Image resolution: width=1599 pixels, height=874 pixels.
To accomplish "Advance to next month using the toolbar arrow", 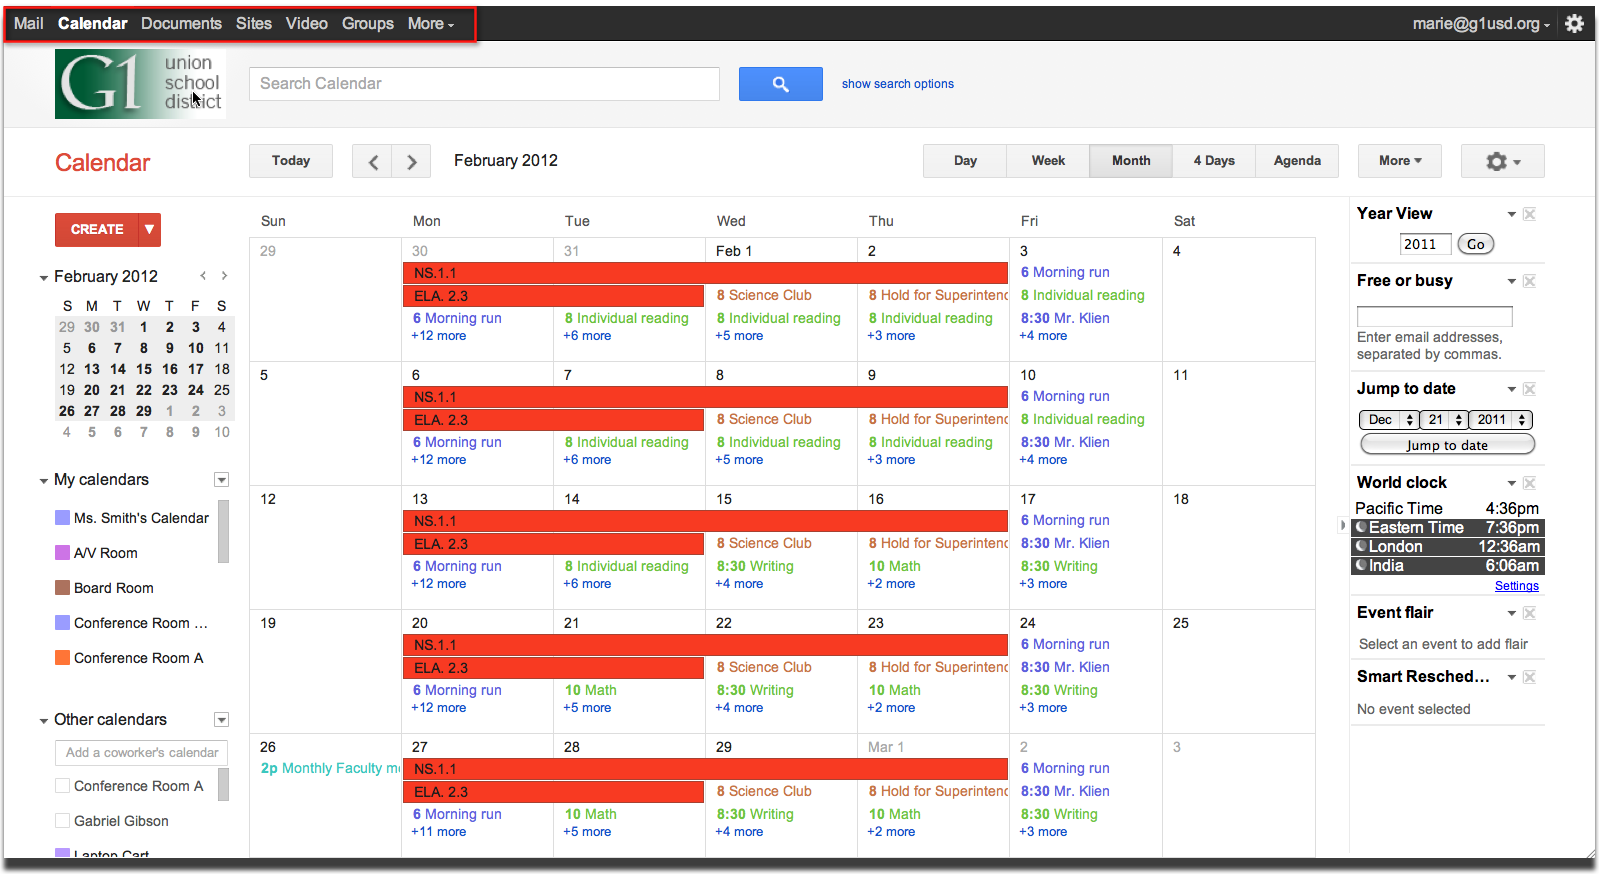I will pyautogui.click(x=411, y=161).
